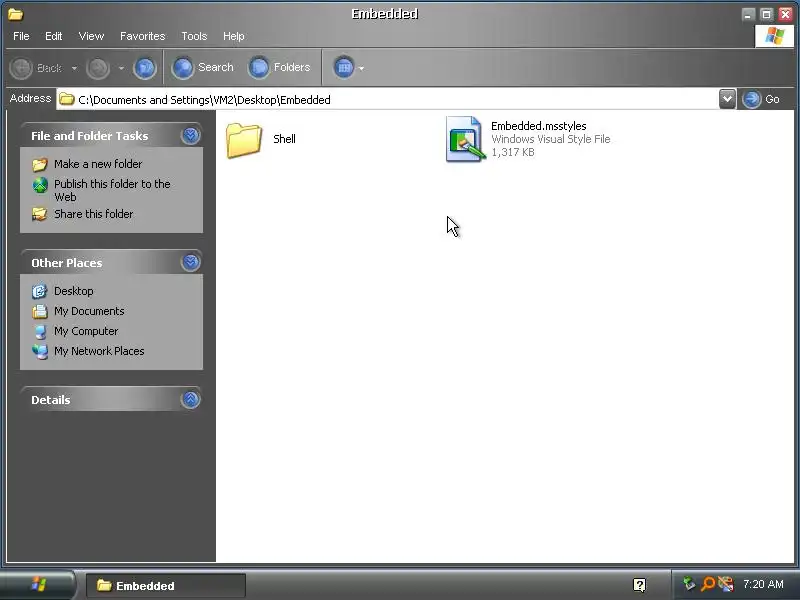
Task: Click the Embedded.msstyles file name
Action: click(538, 126)
